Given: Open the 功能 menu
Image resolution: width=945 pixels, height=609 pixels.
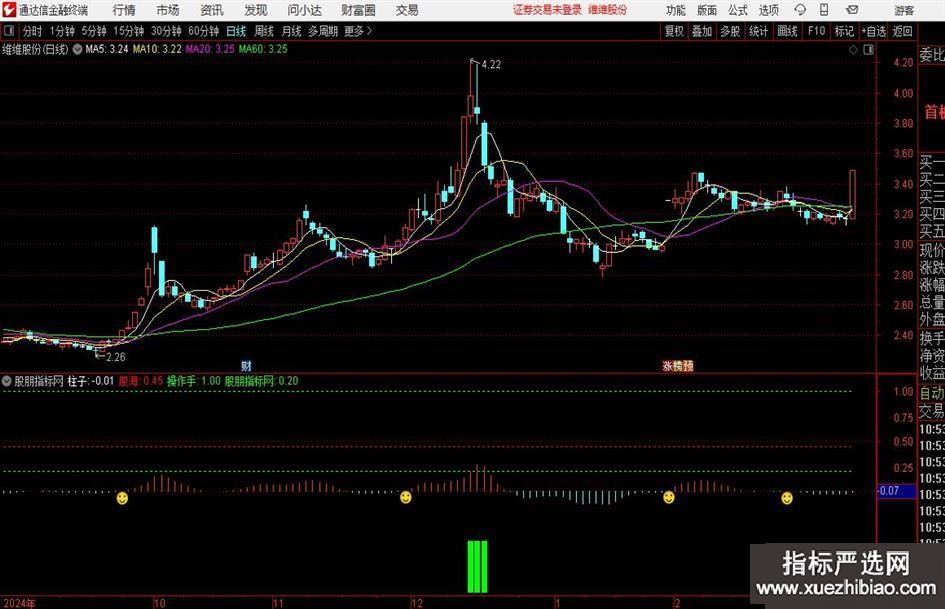Looking at the screenshot, I should [676, 10].
